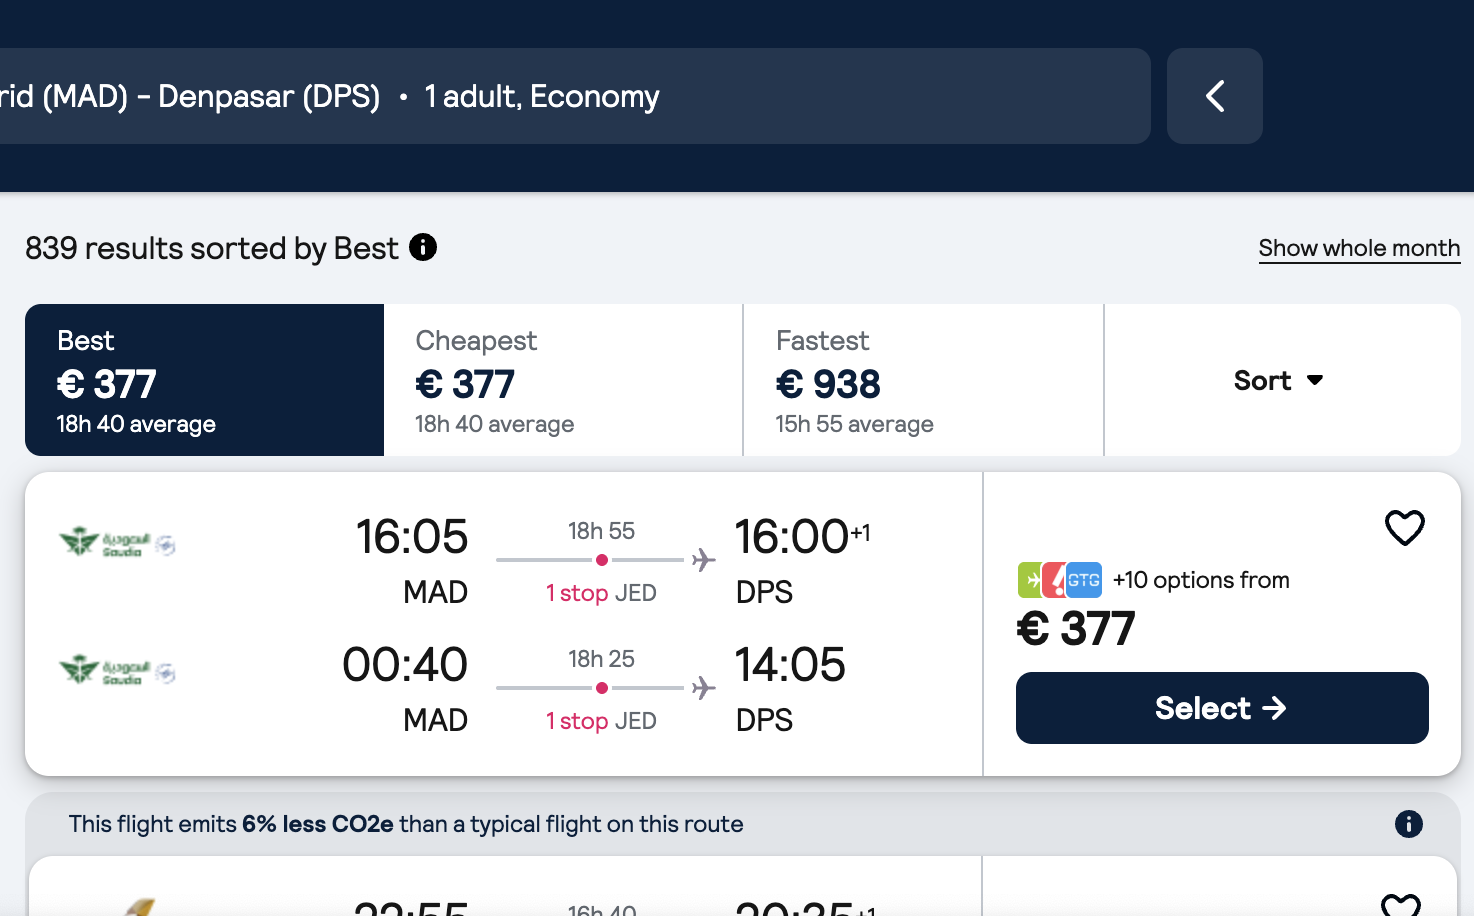The height and width of the screenshot is (916, 1474).
Task: Click the red booking provider icon
Action: 1059,579
